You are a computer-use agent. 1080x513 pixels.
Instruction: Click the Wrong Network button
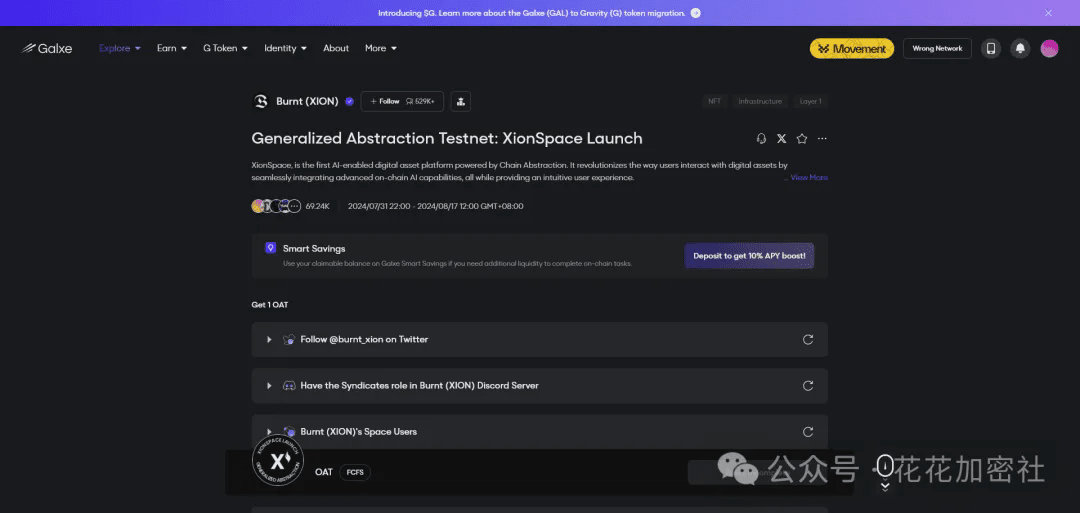[937, 48]
